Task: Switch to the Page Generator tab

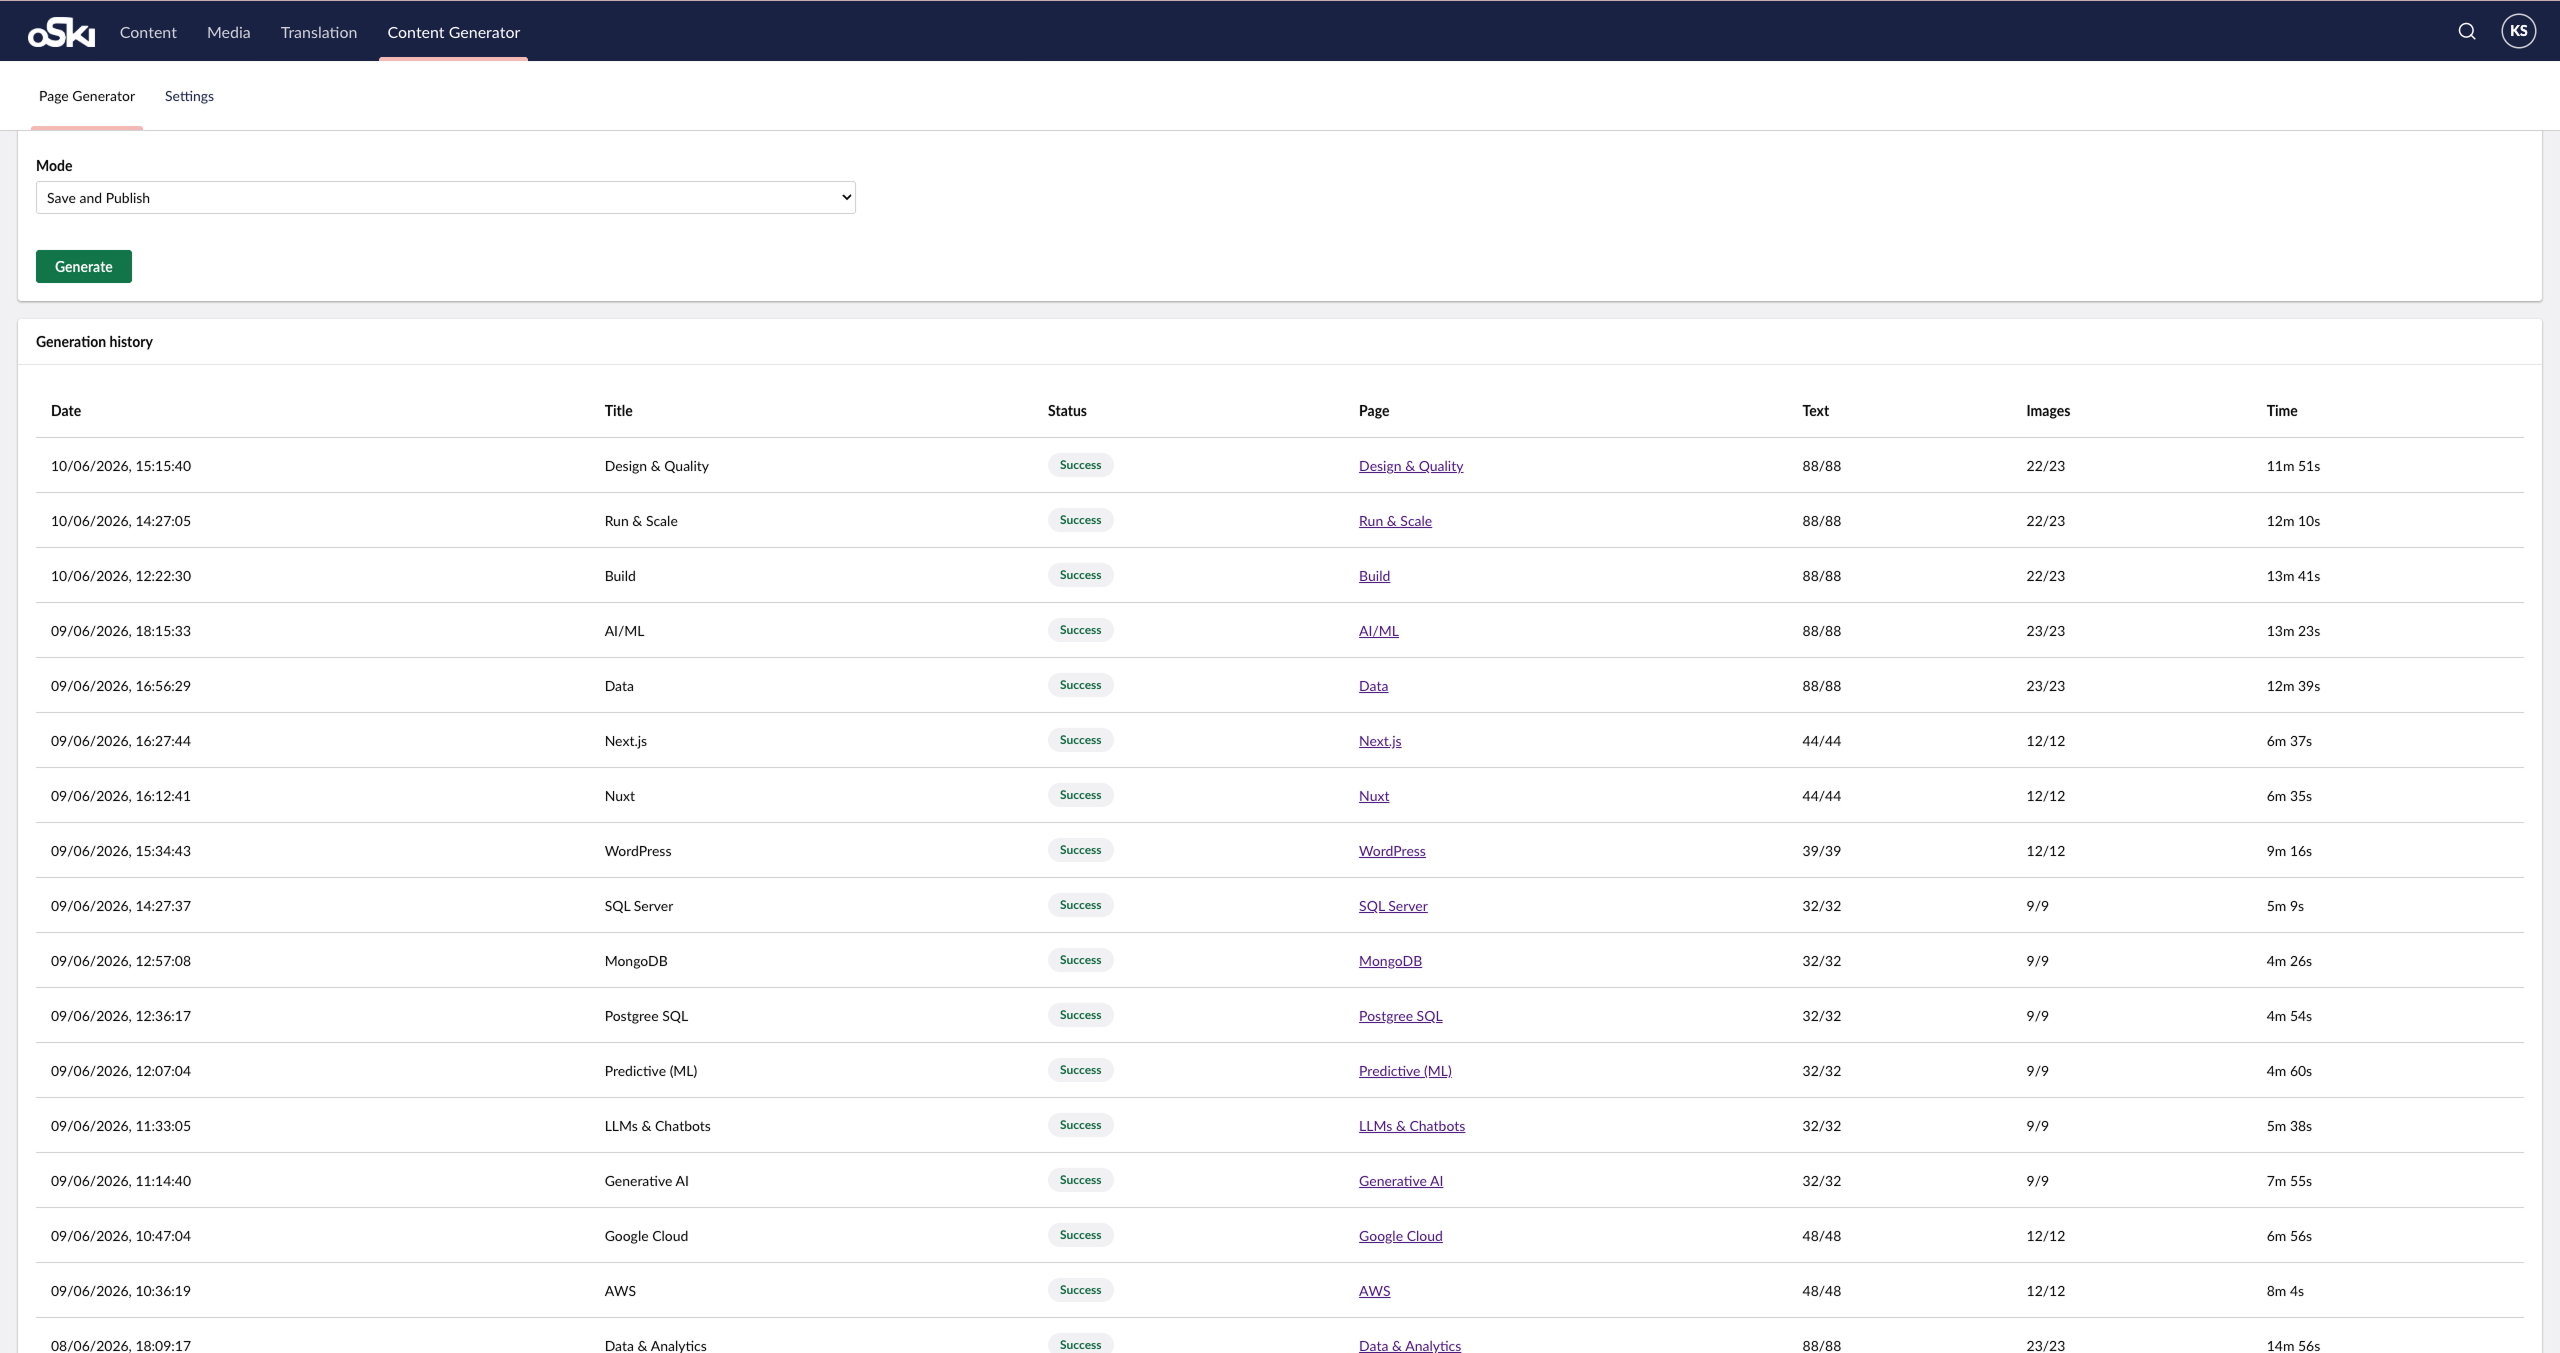Action: pyautogui.click(x=87, y=96)
